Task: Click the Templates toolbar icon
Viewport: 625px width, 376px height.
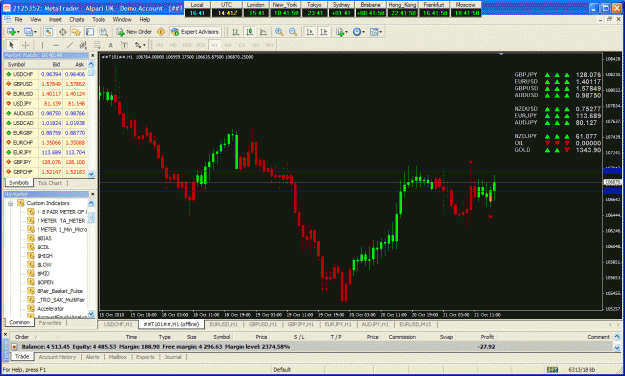Action: tap(373, 32)
